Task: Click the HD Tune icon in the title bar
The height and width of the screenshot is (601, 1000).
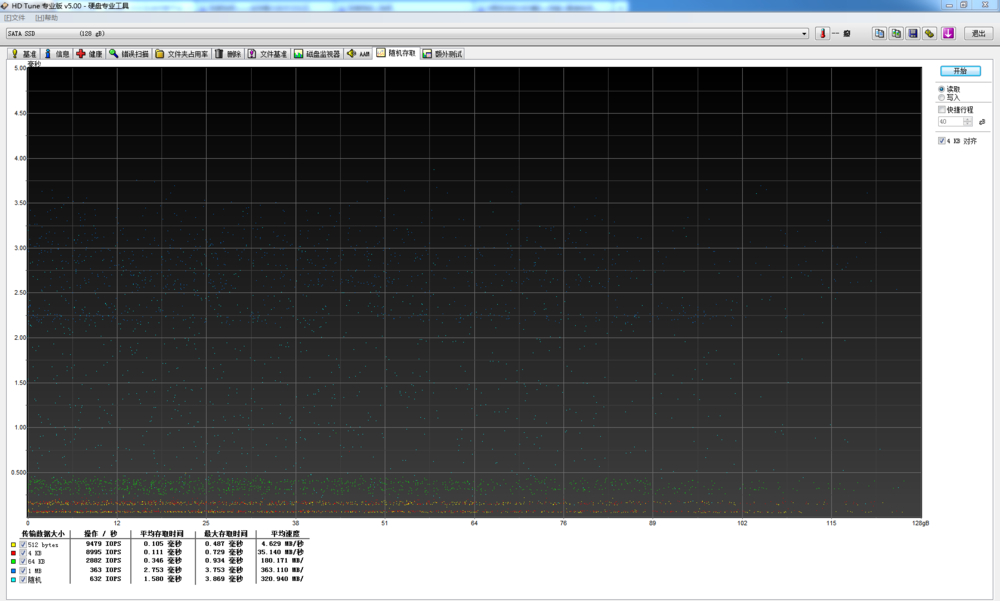Action: tap(4, 5)
